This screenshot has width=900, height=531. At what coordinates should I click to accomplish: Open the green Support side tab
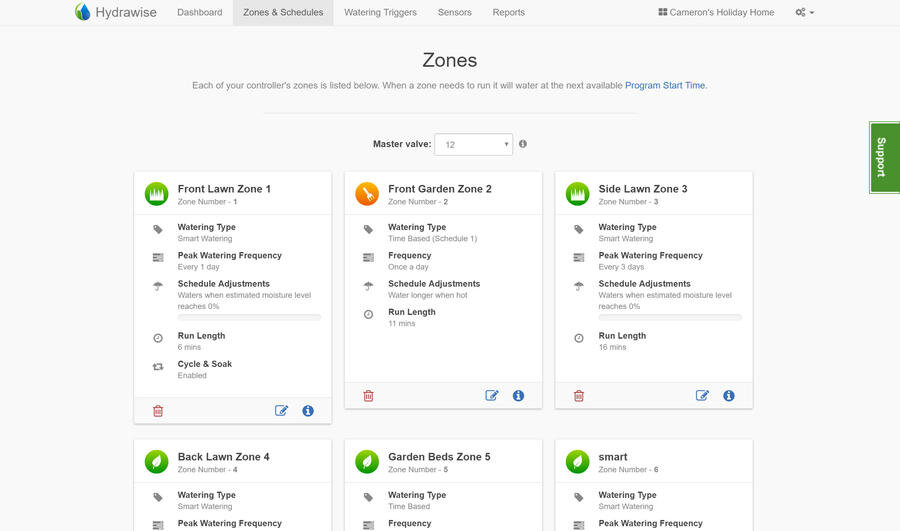point(885,157)
